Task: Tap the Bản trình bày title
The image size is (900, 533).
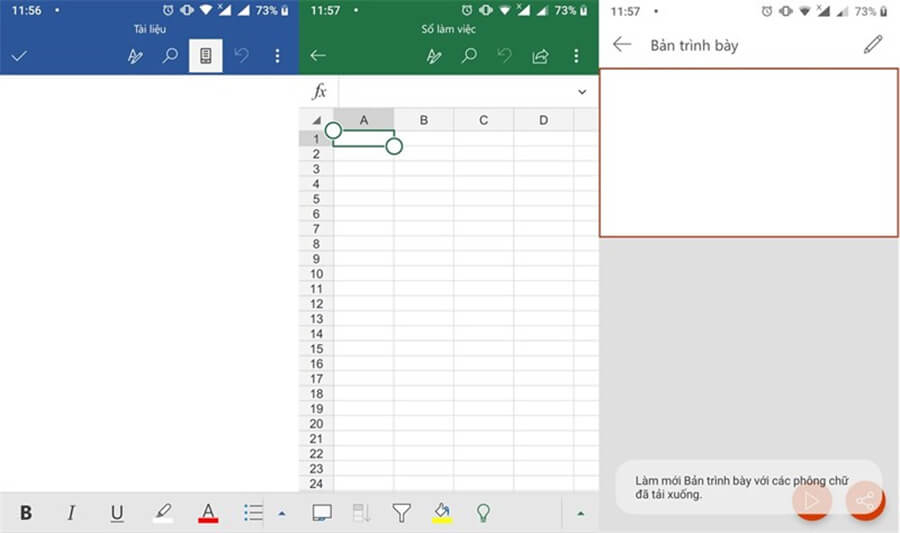Action: (694, 45)
